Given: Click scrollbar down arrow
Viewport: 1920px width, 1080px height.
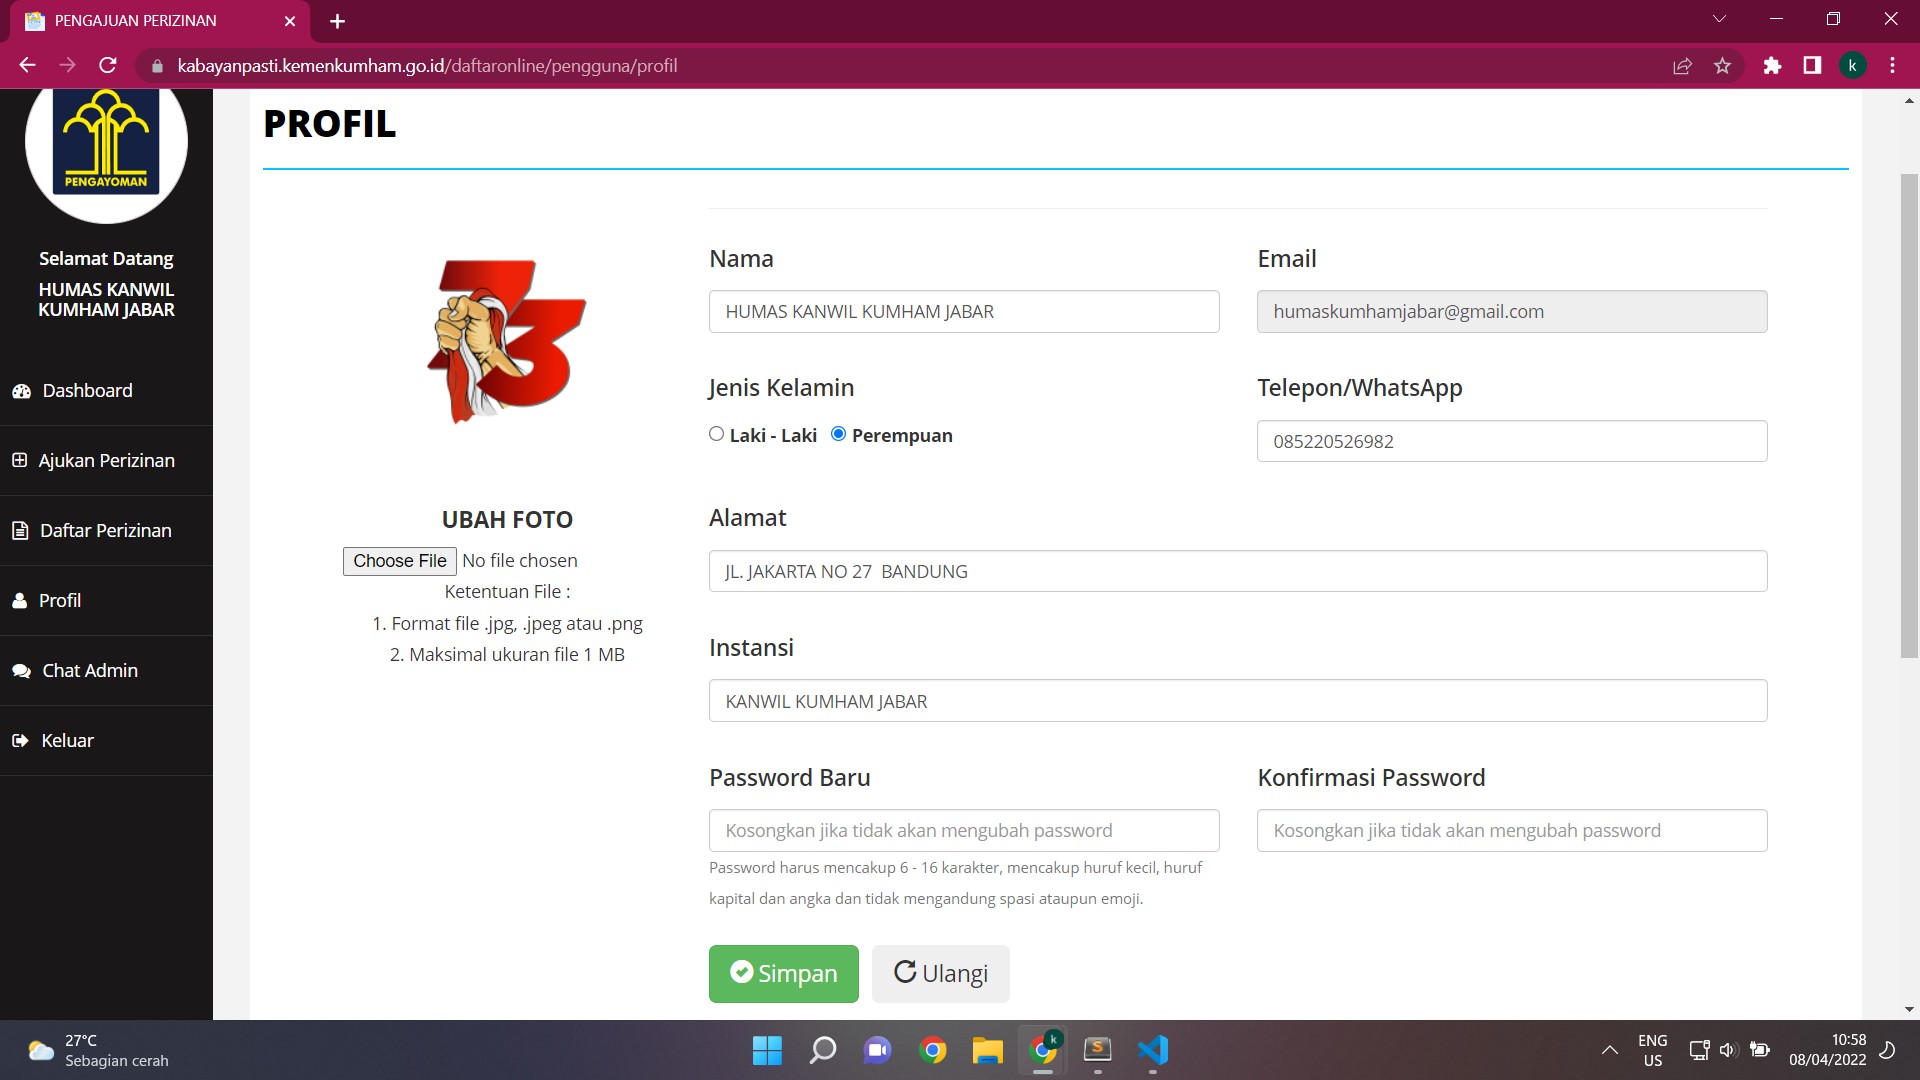Looking at the screenshot, I should pyautogui.click(x=1909, y=1010).
